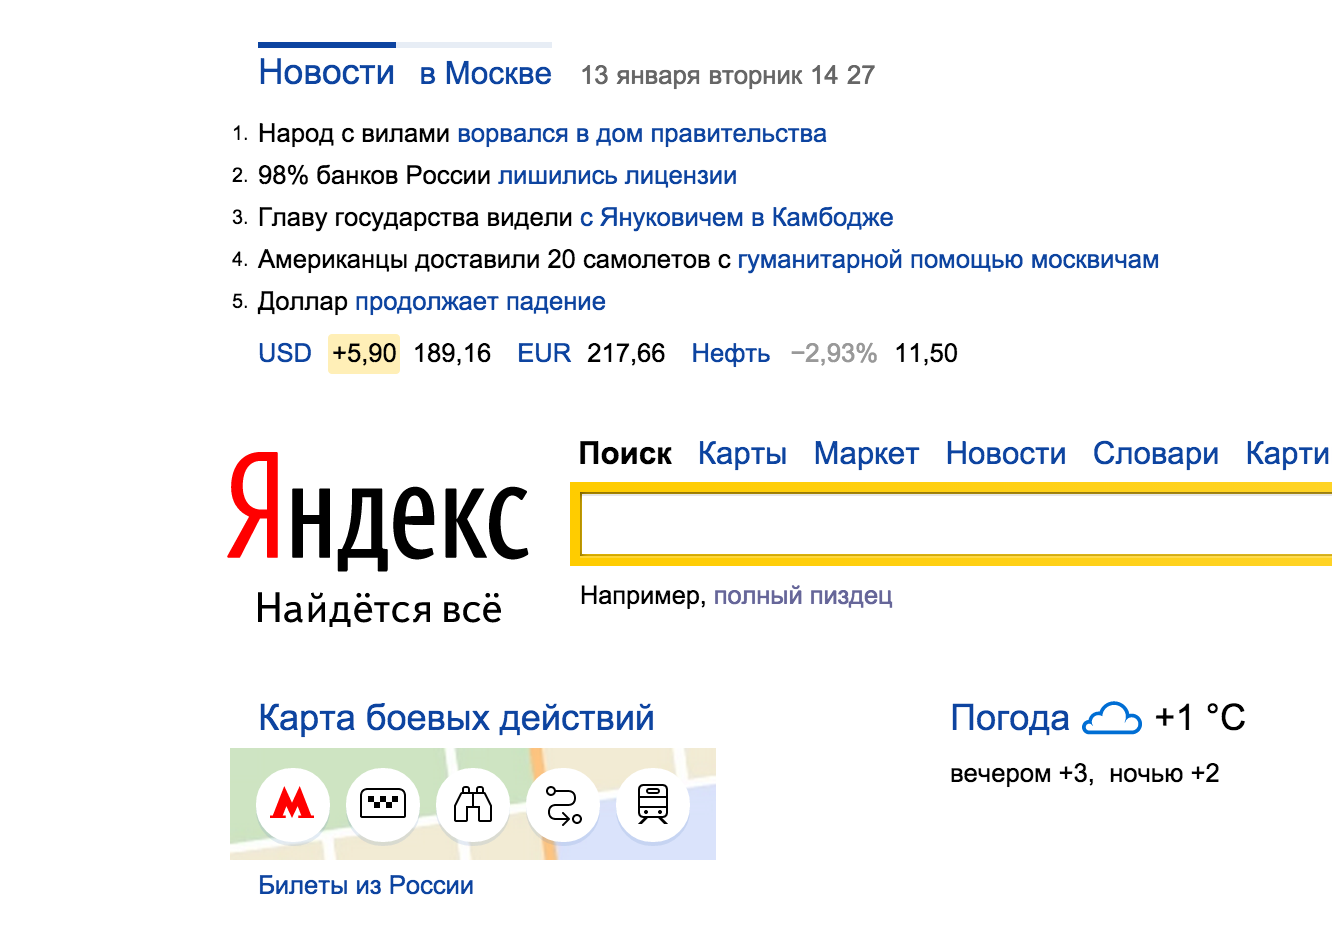The height and width of the screenshot is (946, 1332).
Task: Open headline 'лишились лицензии'
Action: pos(617,176)
